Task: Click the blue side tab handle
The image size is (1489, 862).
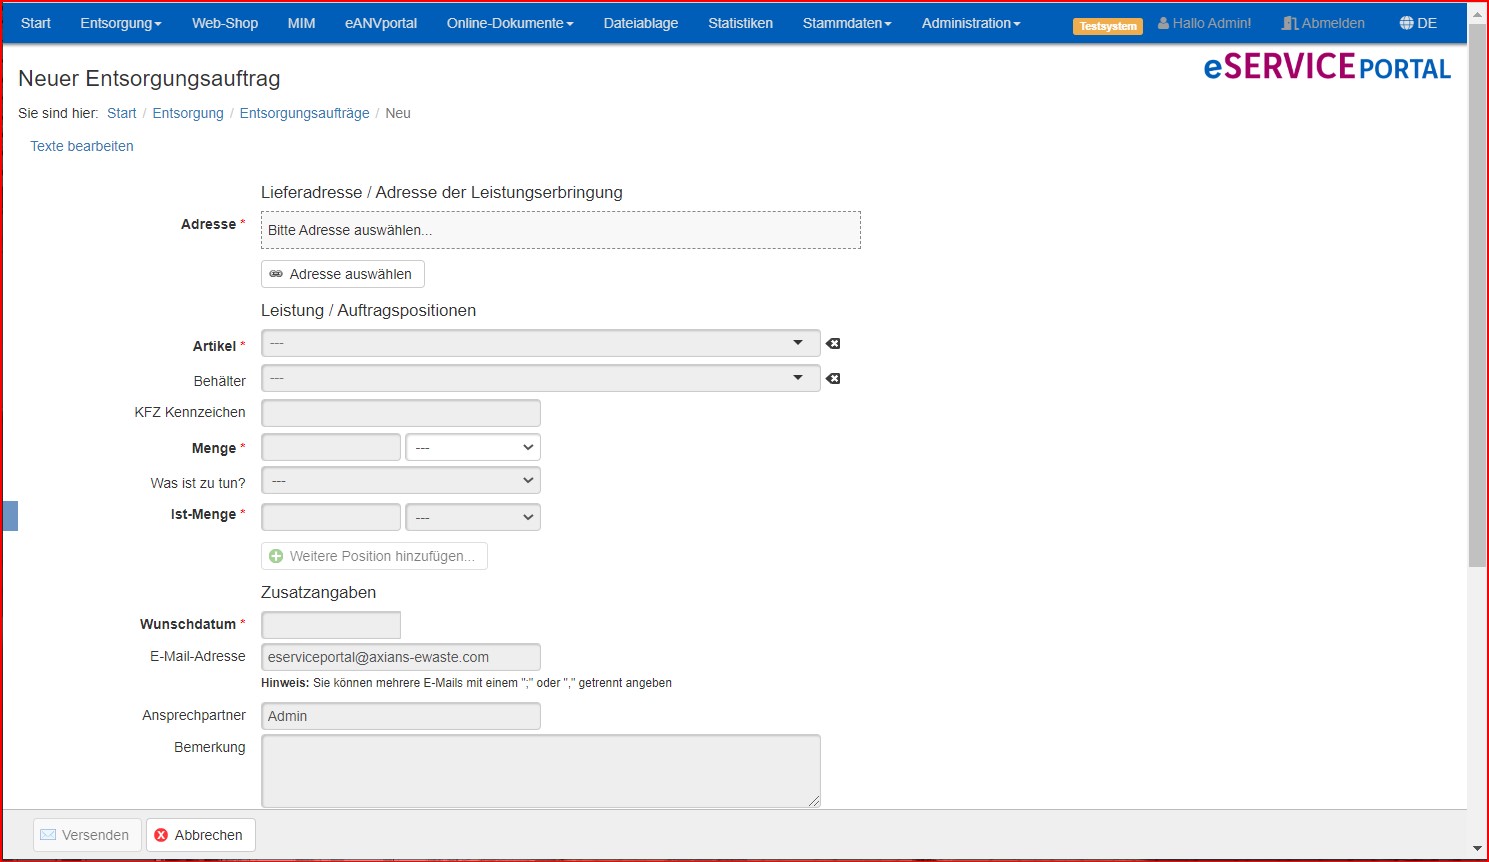Action: (10, 516)
